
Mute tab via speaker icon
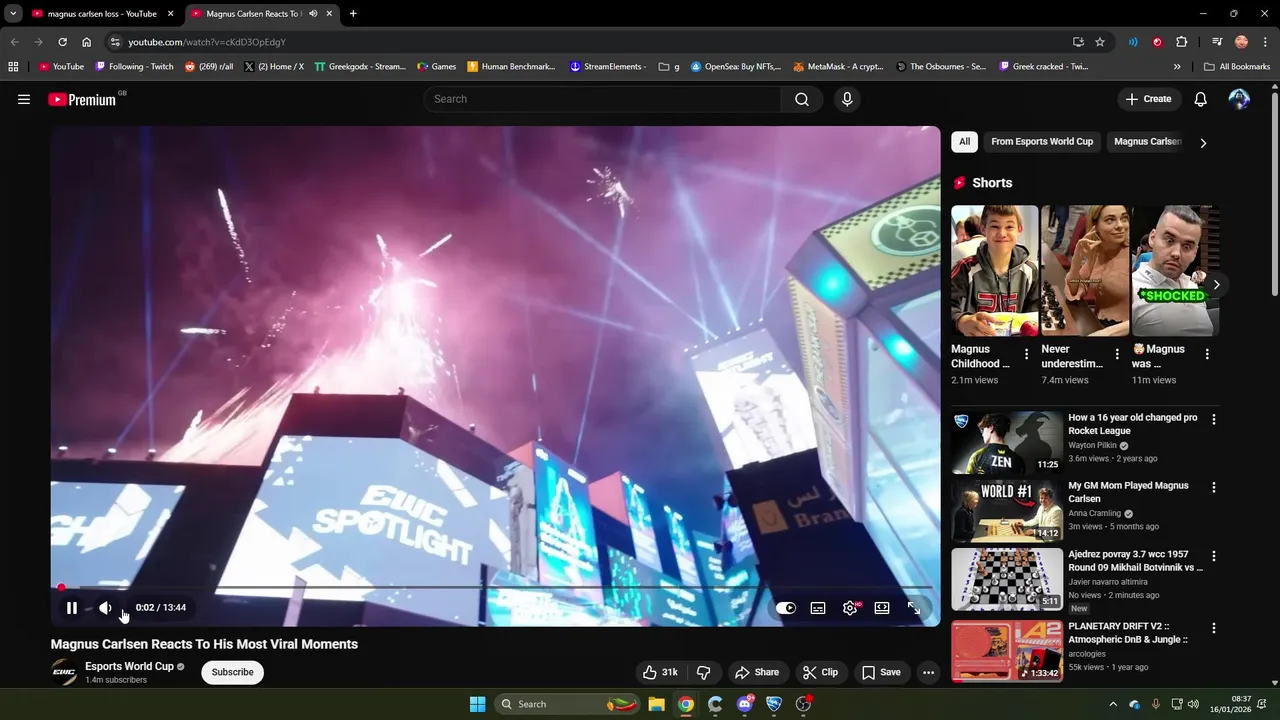click(313, 14)
